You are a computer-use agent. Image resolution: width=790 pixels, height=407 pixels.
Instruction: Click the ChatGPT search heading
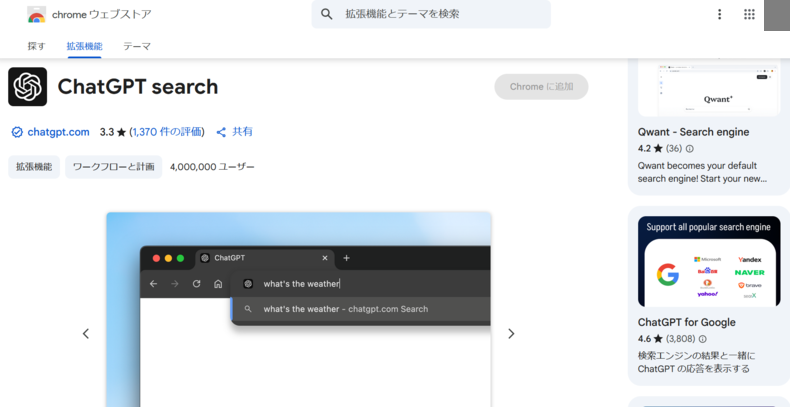[x=138, y=87]
